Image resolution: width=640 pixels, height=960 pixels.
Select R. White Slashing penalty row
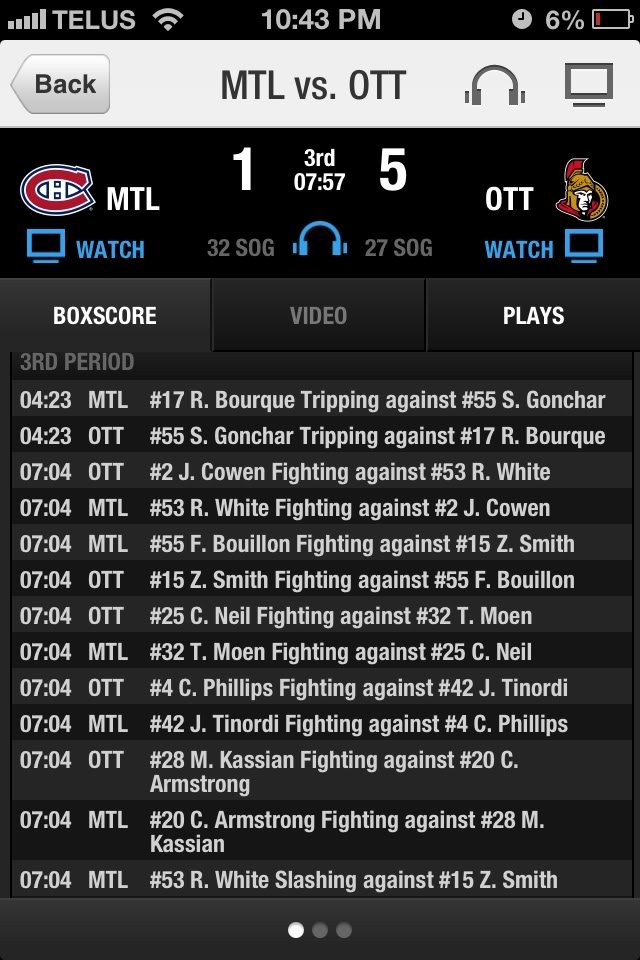(322, 880)
